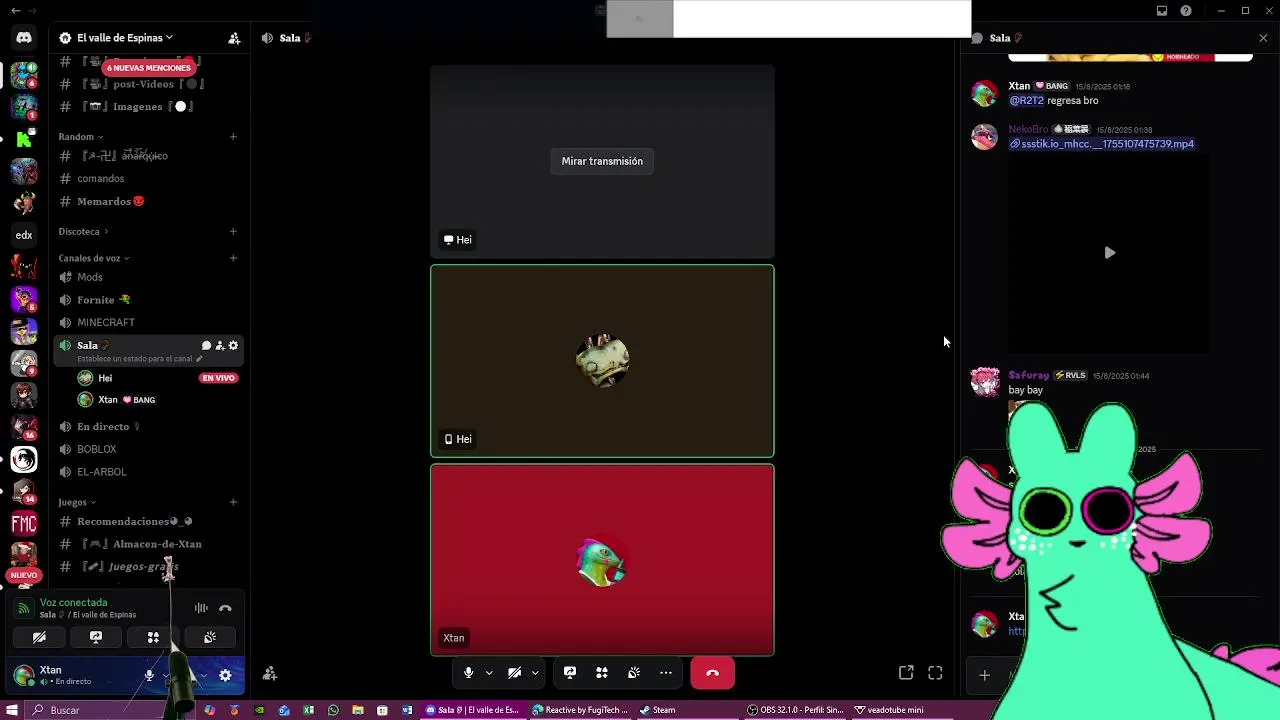The height and width of the screenshot is (720, 1280).
Task: Open user settings gear next to Xtan
Action: coord(225,675)
